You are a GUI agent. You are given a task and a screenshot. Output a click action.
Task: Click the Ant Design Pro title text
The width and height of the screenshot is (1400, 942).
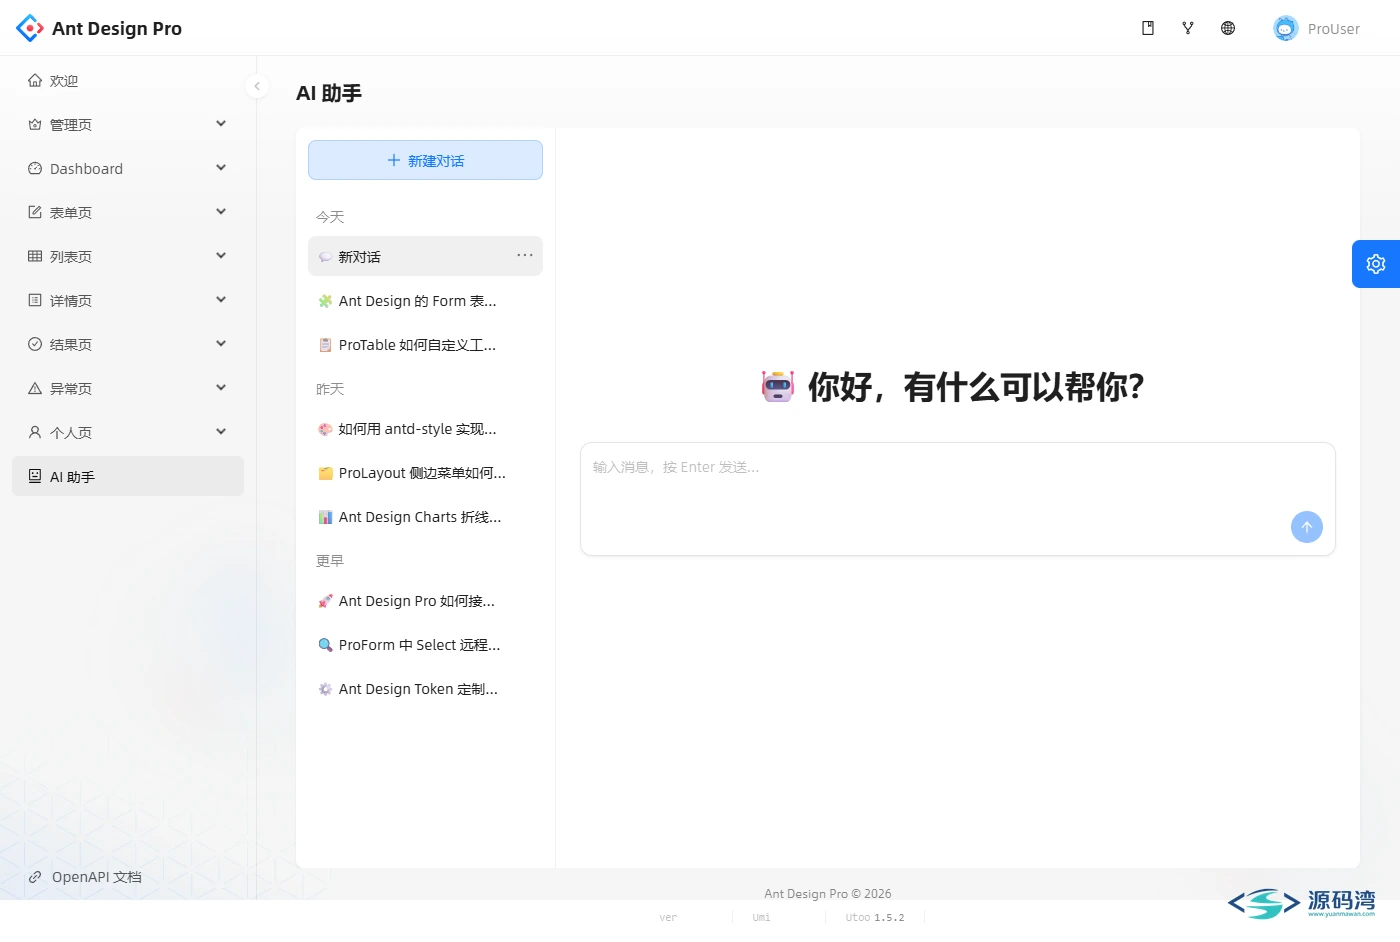pyautogui.click(x=117, y=28)
